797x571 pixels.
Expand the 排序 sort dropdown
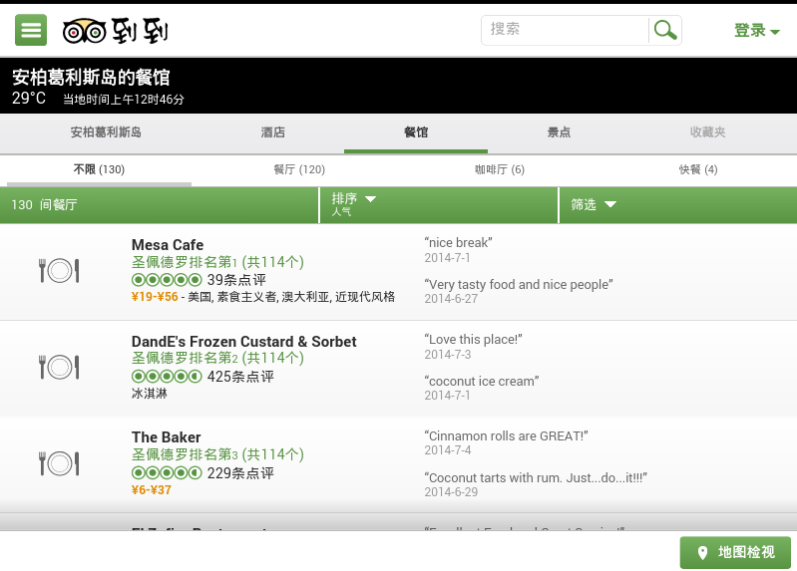(439, 205)
